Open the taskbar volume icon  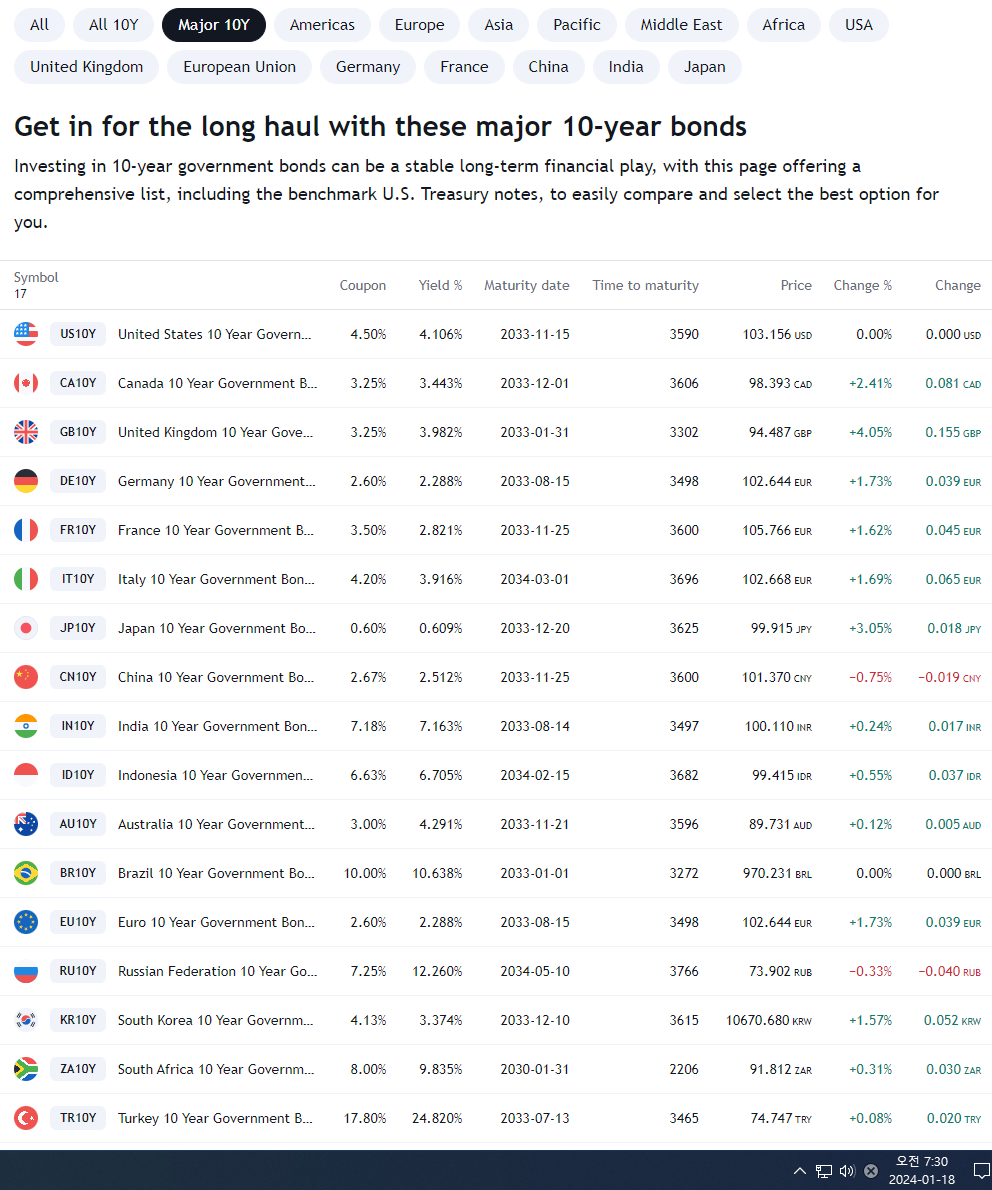pos(847,1171)
